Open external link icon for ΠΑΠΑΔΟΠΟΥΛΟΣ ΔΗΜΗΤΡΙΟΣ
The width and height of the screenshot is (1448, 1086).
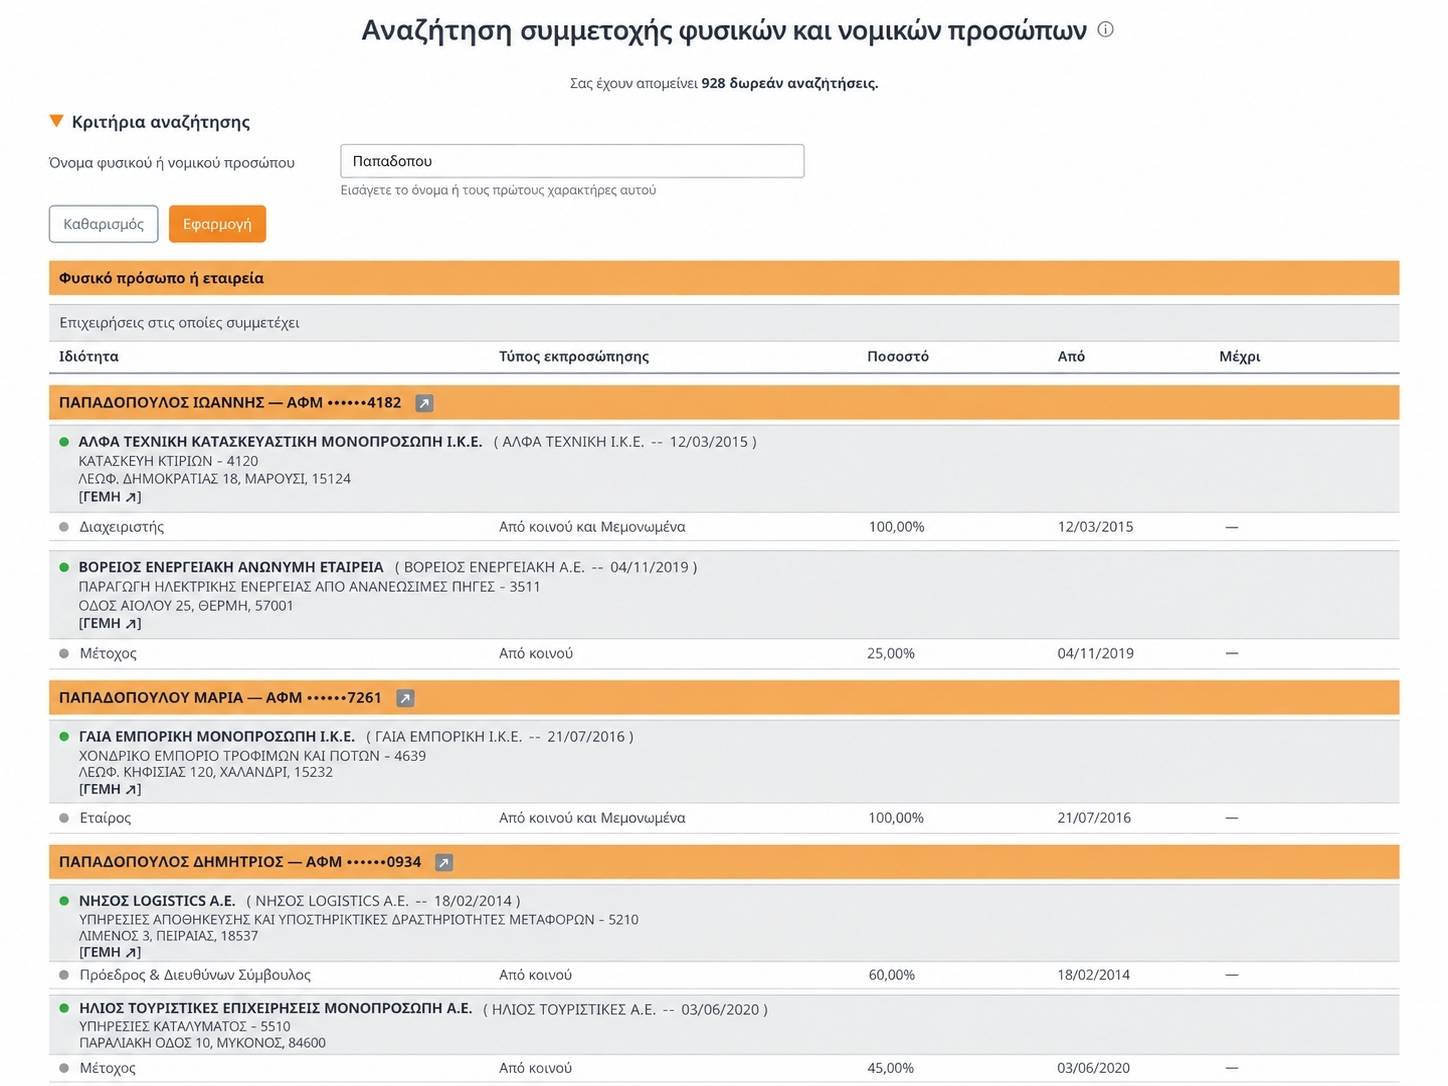444,862
